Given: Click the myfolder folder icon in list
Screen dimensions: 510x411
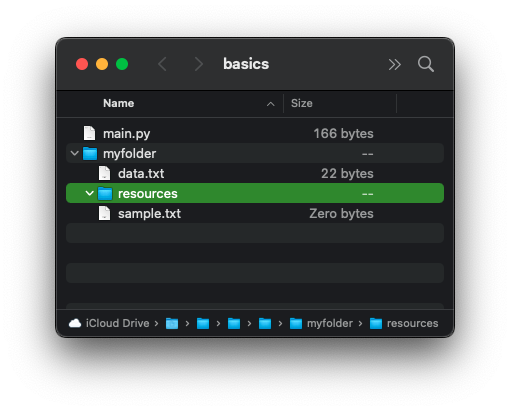Looking at the screenshot, I should pos(90,153).
